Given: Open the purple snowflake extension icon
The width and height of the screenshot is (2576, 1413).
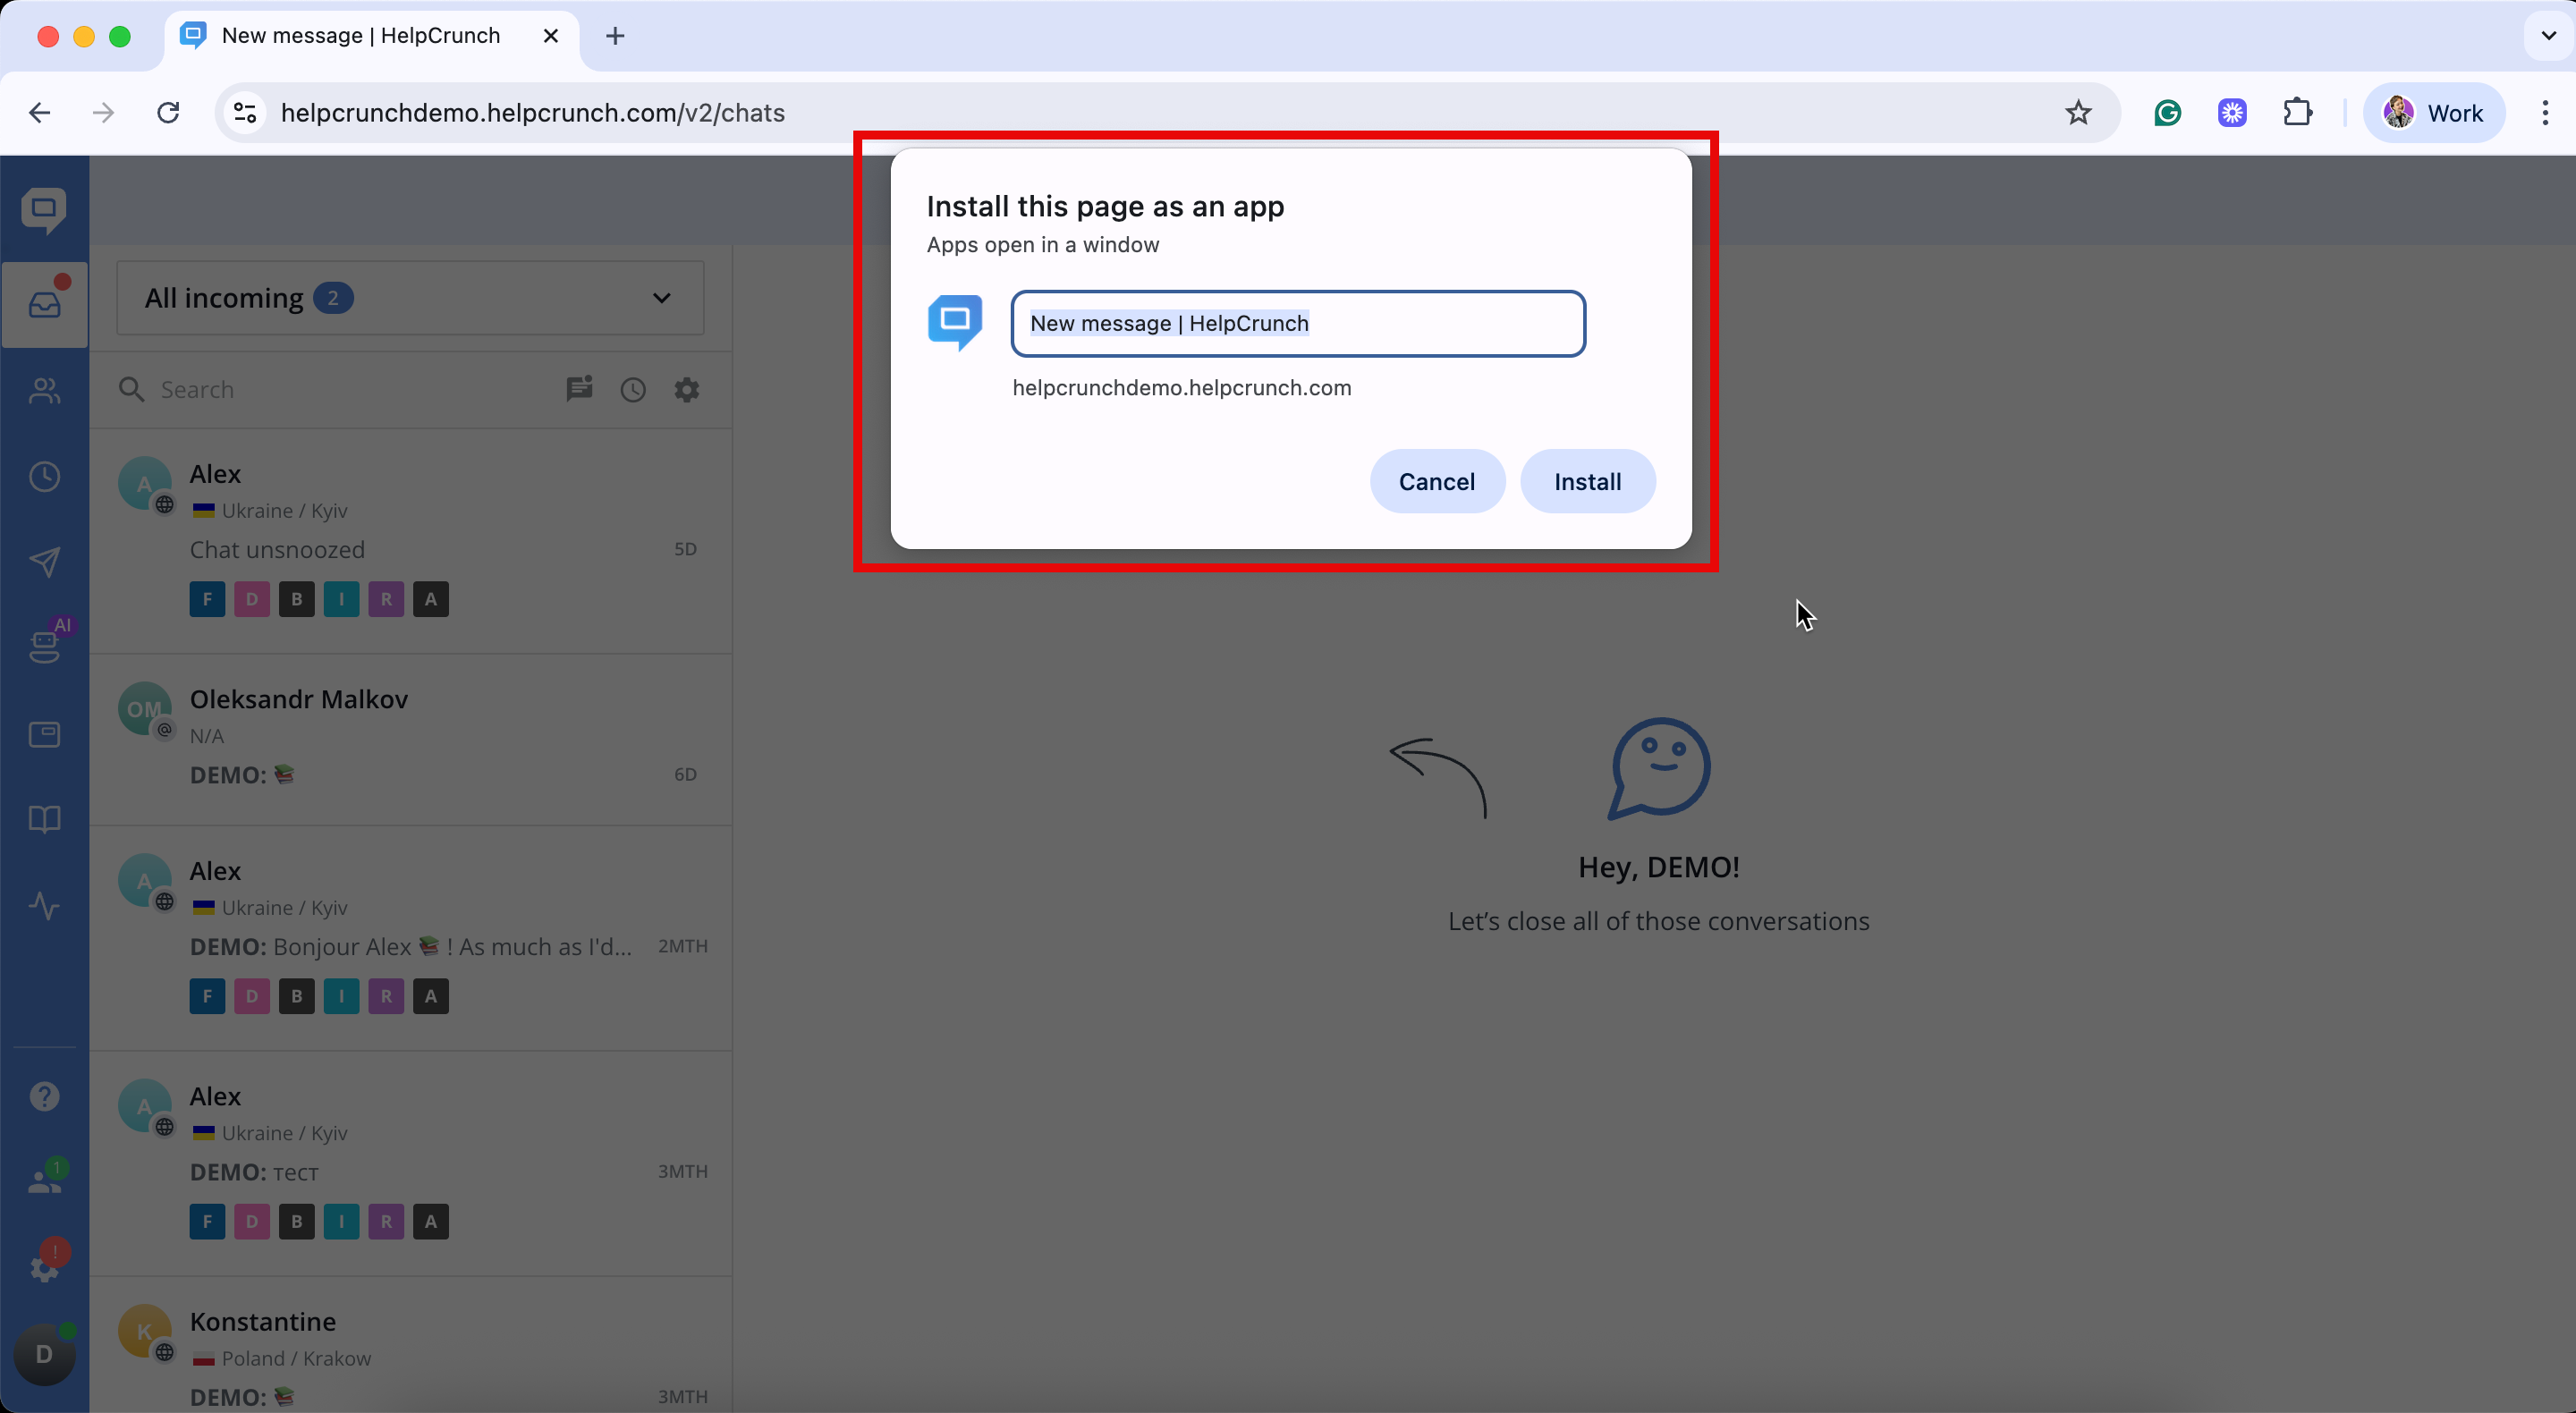Looking at the screenshot, I should 2232,113.
